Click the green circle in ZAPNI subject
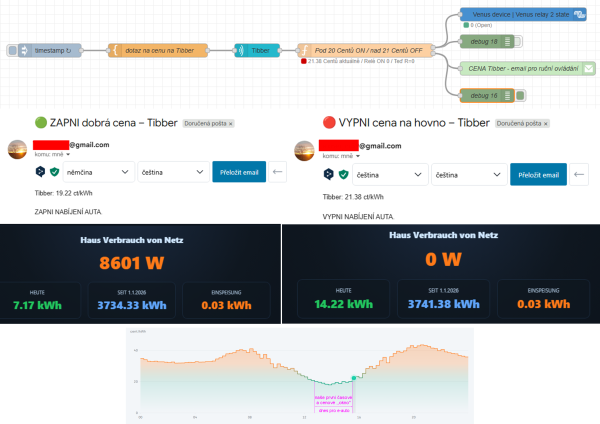 coord(41,122)
